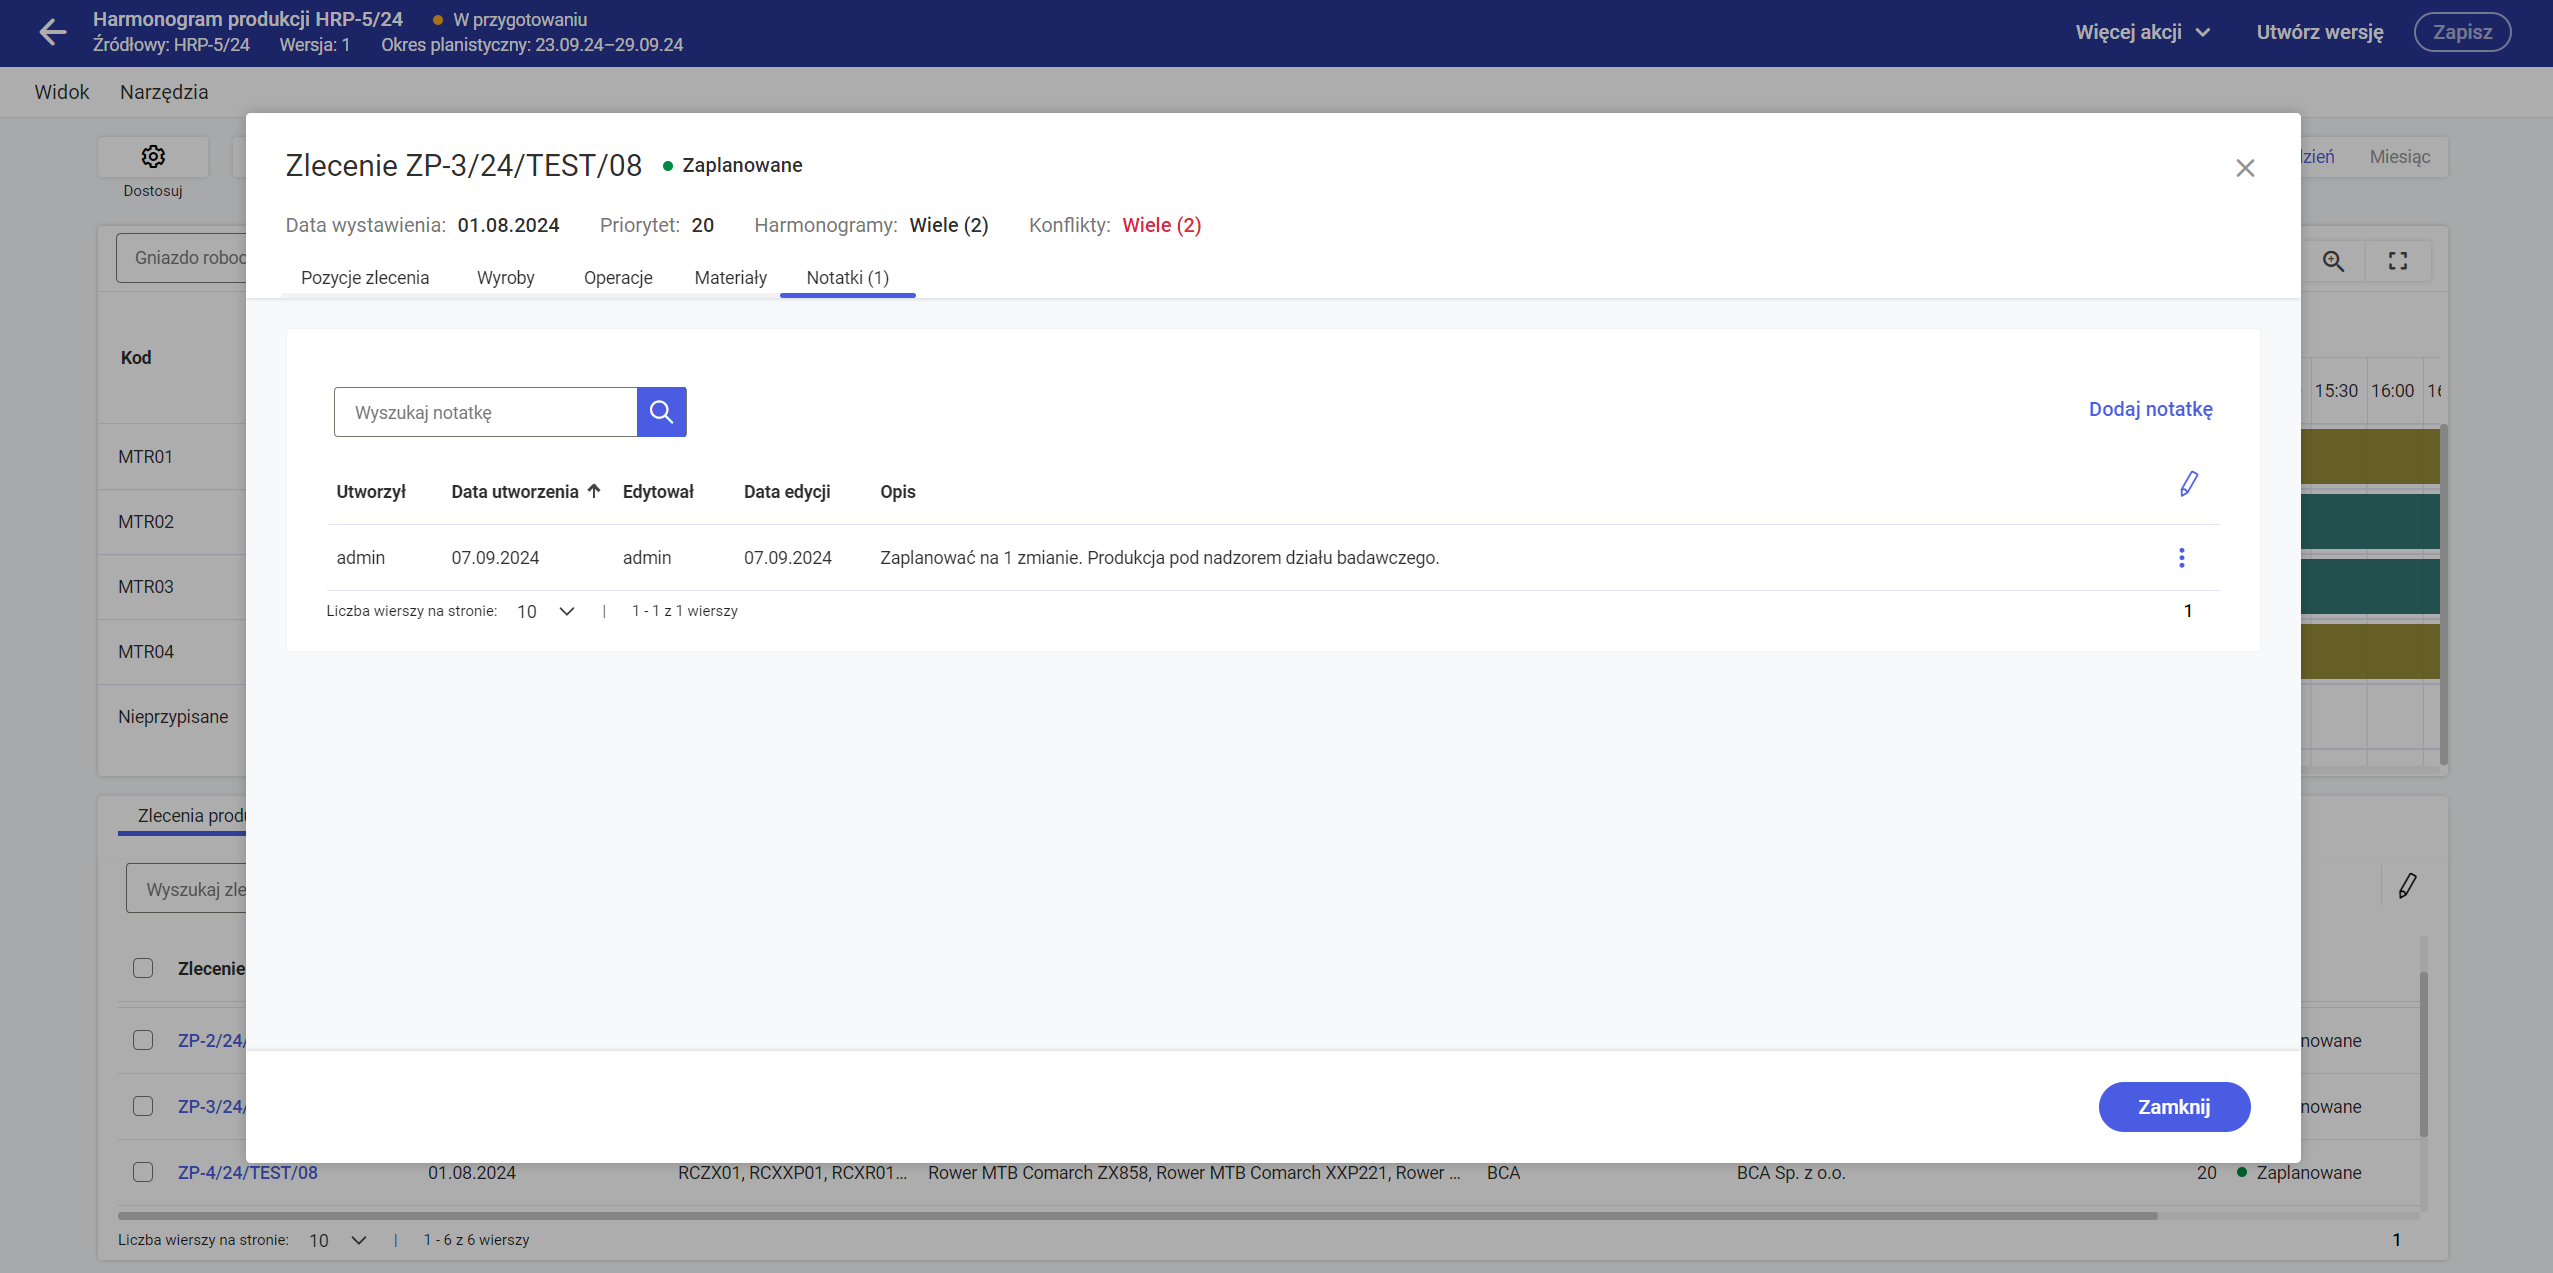
Task: Click the Opis column header
Action: [898, 491]
